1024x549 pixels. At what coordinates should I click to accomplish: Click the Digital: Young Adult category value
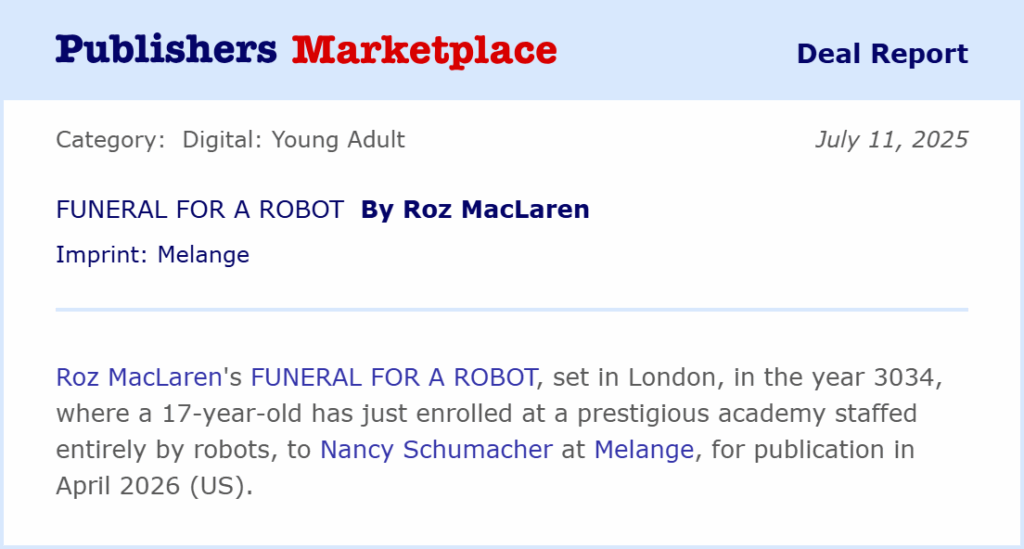coord(293,140)
